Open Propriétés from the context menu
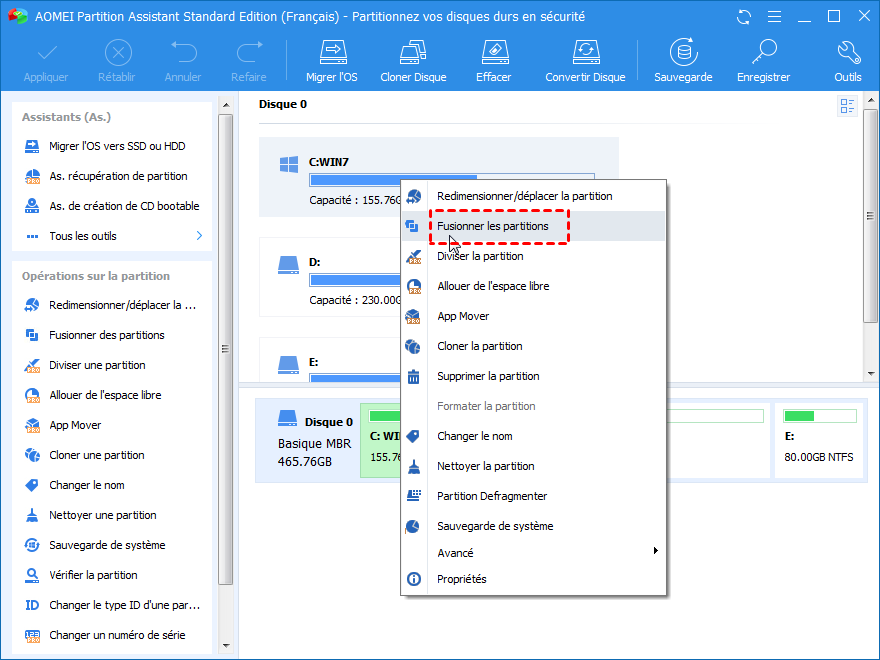This screenshot has height=660, width=880. pyautogui.click(x=533, y=579)
